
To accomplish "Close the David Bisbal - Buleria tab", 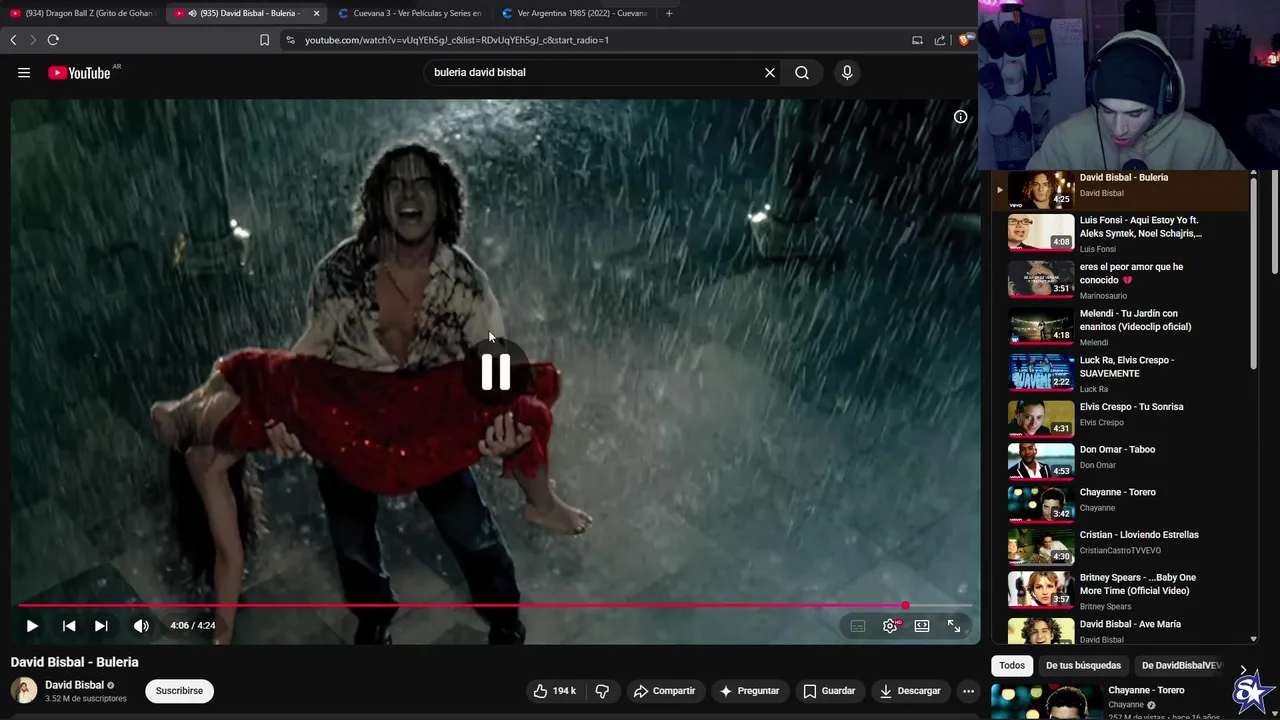I will [317, 13].
